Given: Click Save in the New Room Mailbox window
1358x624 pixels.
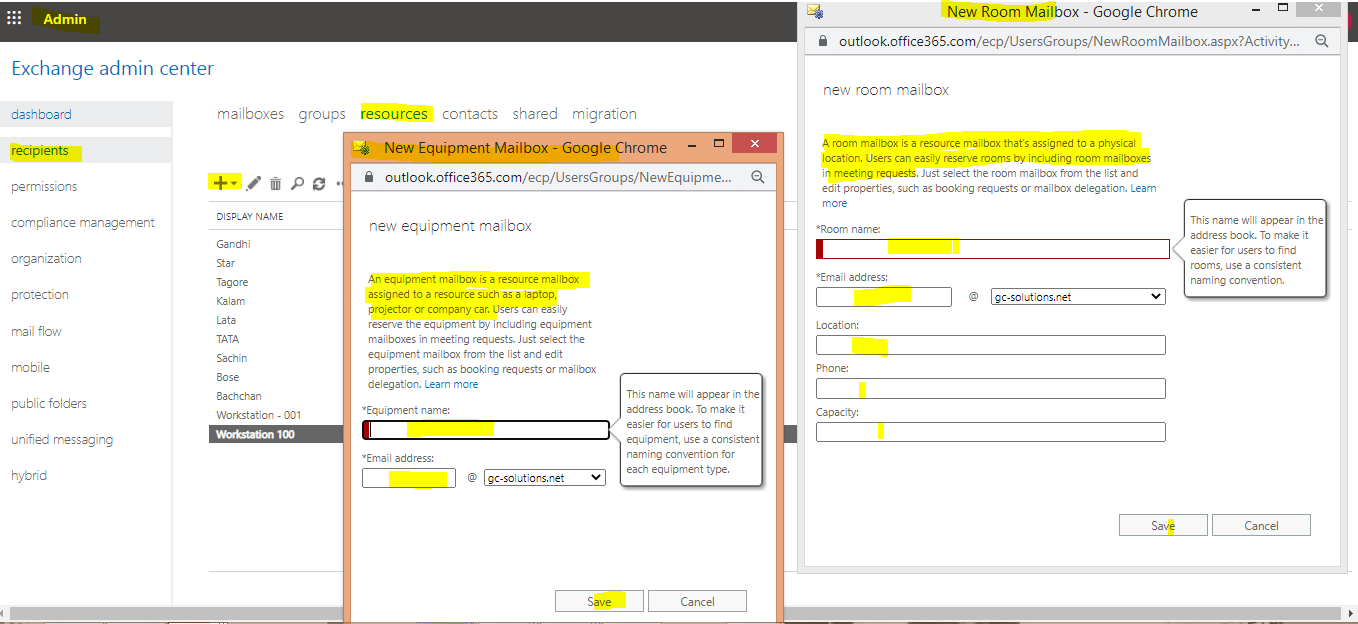Looking at the screenshot, I should pyautogui.click(x=1163, y=525).
